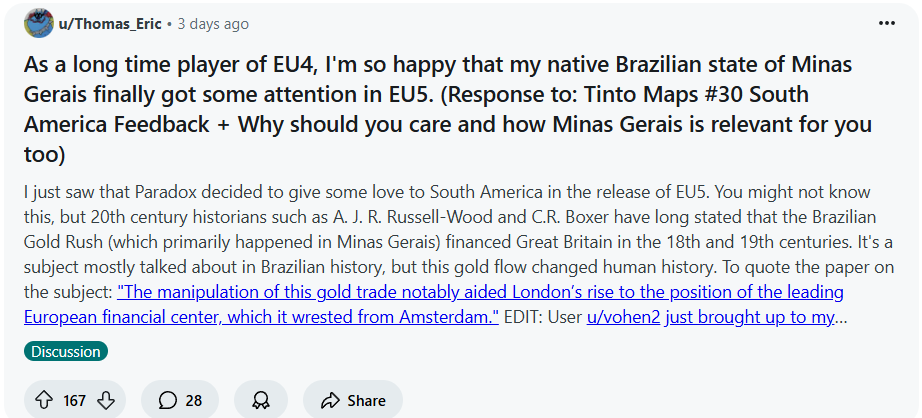
Task: Filter by the Discussion flair tag
Action: click(65, 351)
